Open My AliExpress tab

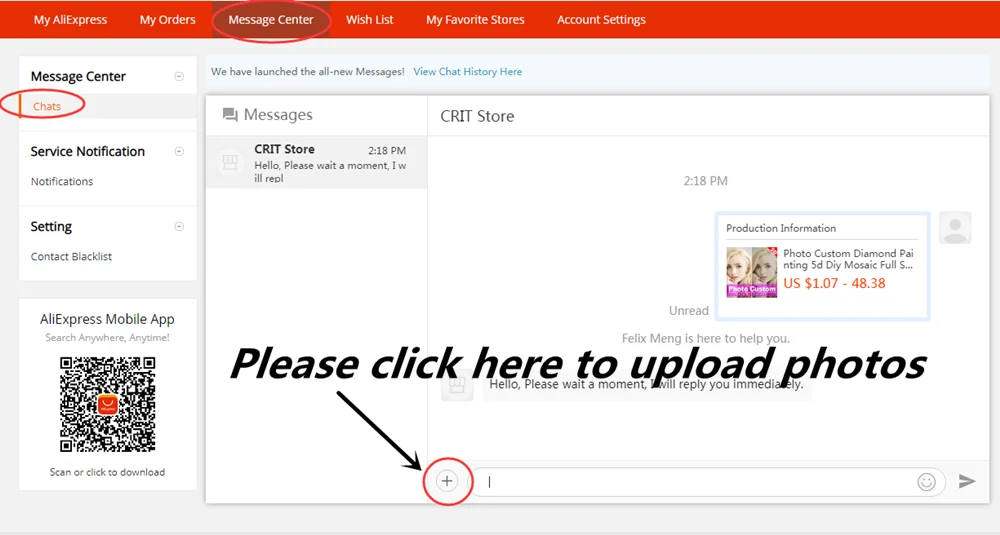(70, 20)
